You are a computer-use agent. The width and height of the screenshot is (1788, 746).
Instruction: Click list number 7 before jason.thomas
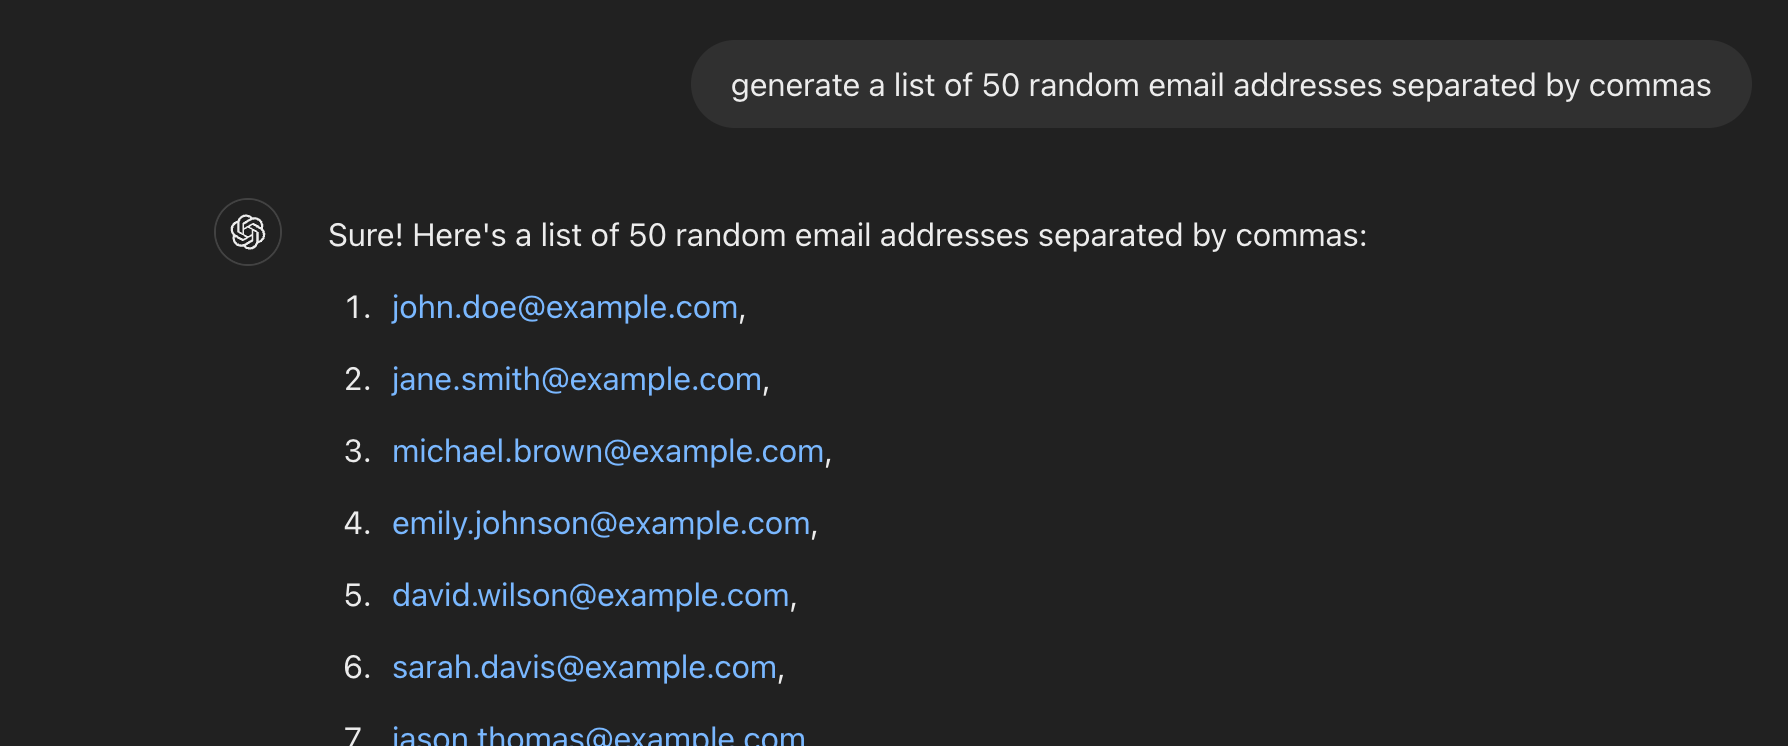355,736
